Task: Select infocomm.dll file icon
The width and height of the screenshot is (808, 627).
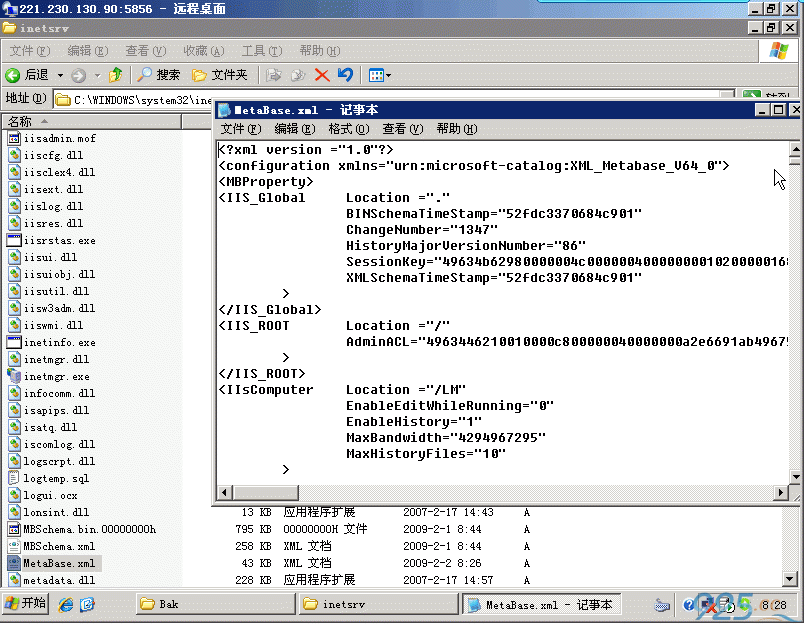Action: 14,394
